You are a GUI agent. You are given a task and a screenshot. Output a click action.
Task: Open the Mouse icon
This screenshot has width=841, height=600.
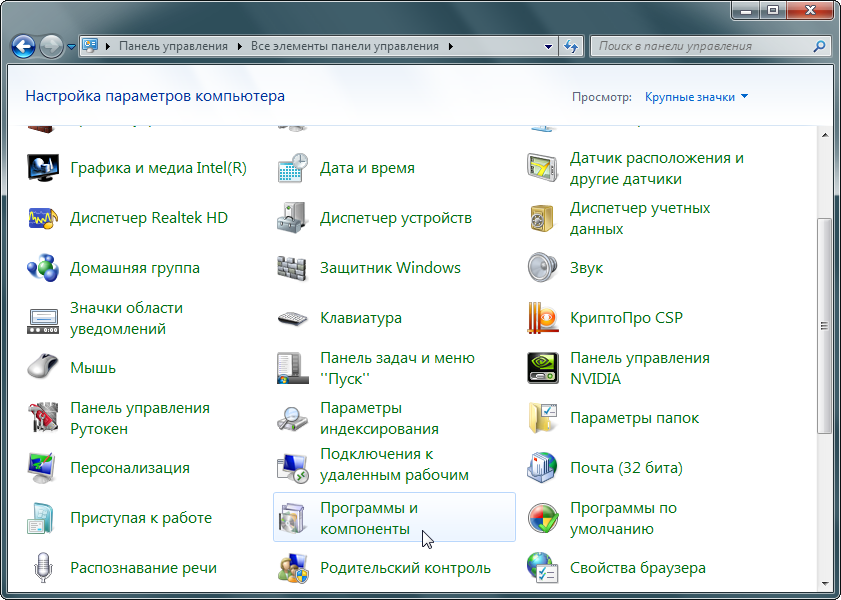click(x=43, y=367)
